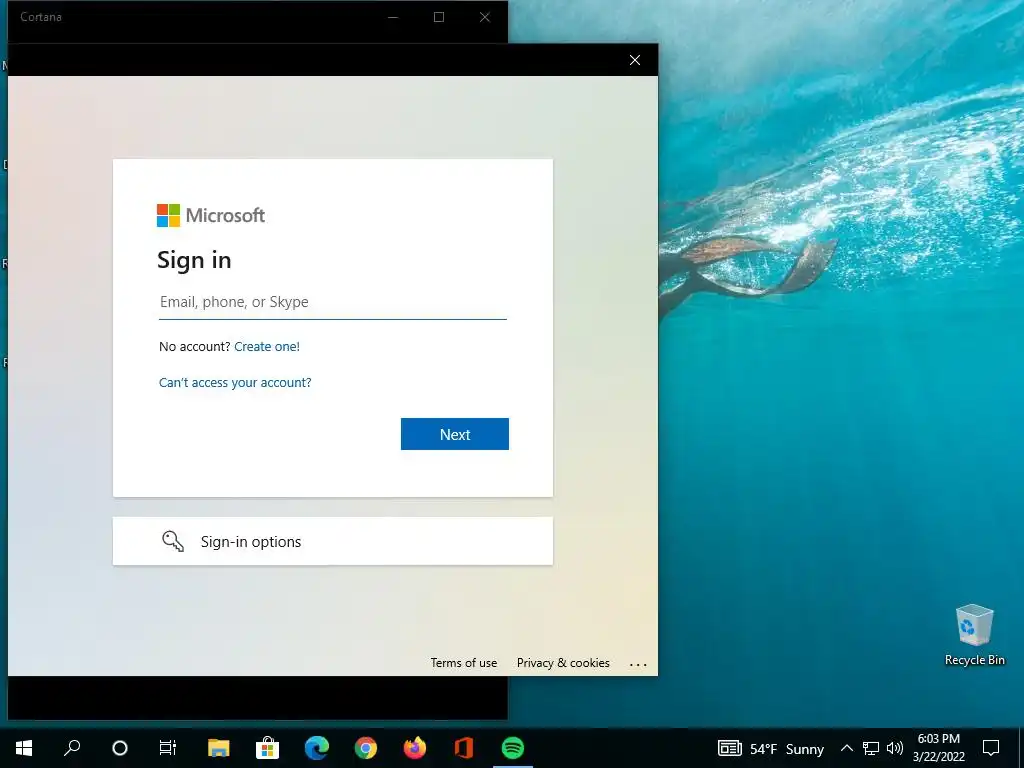Launch Cortana from the taskbar circle
The image size is (1024, 768).
click(x=120, y=748)
